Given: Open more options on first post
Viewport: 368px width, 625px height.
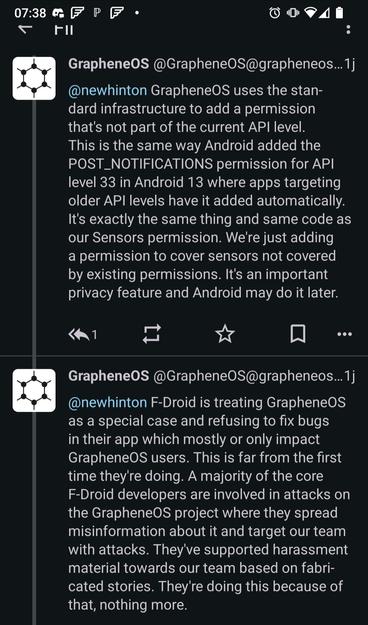Looking at the screenshot, I should pyautogui.click(x=344, y=334).
